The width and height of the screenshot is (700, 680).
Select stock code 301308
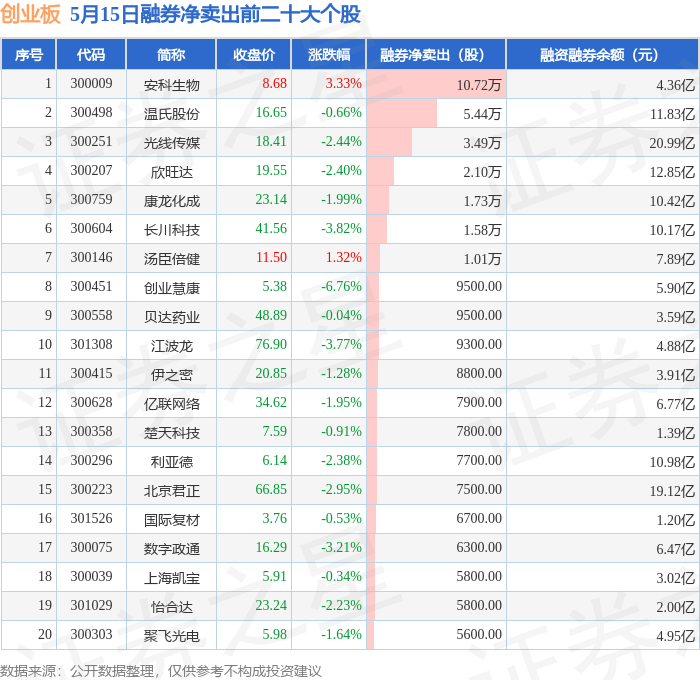coord(91,345)
